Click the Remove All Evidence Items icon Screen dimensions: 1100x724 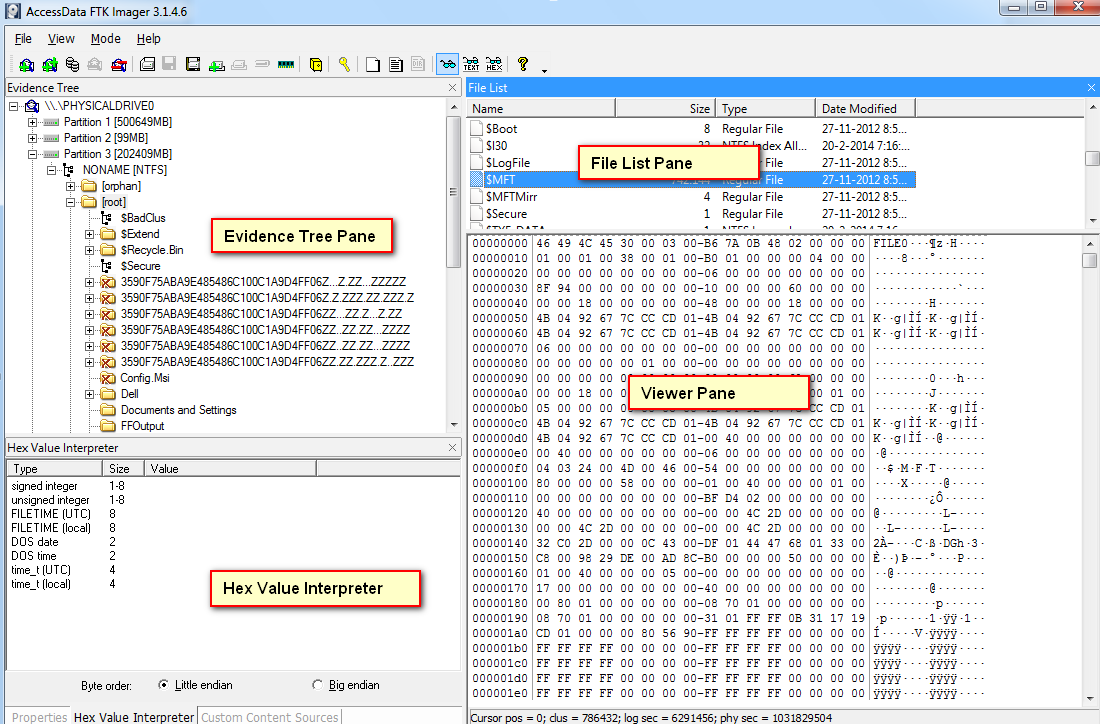click(x=119, y=65)
